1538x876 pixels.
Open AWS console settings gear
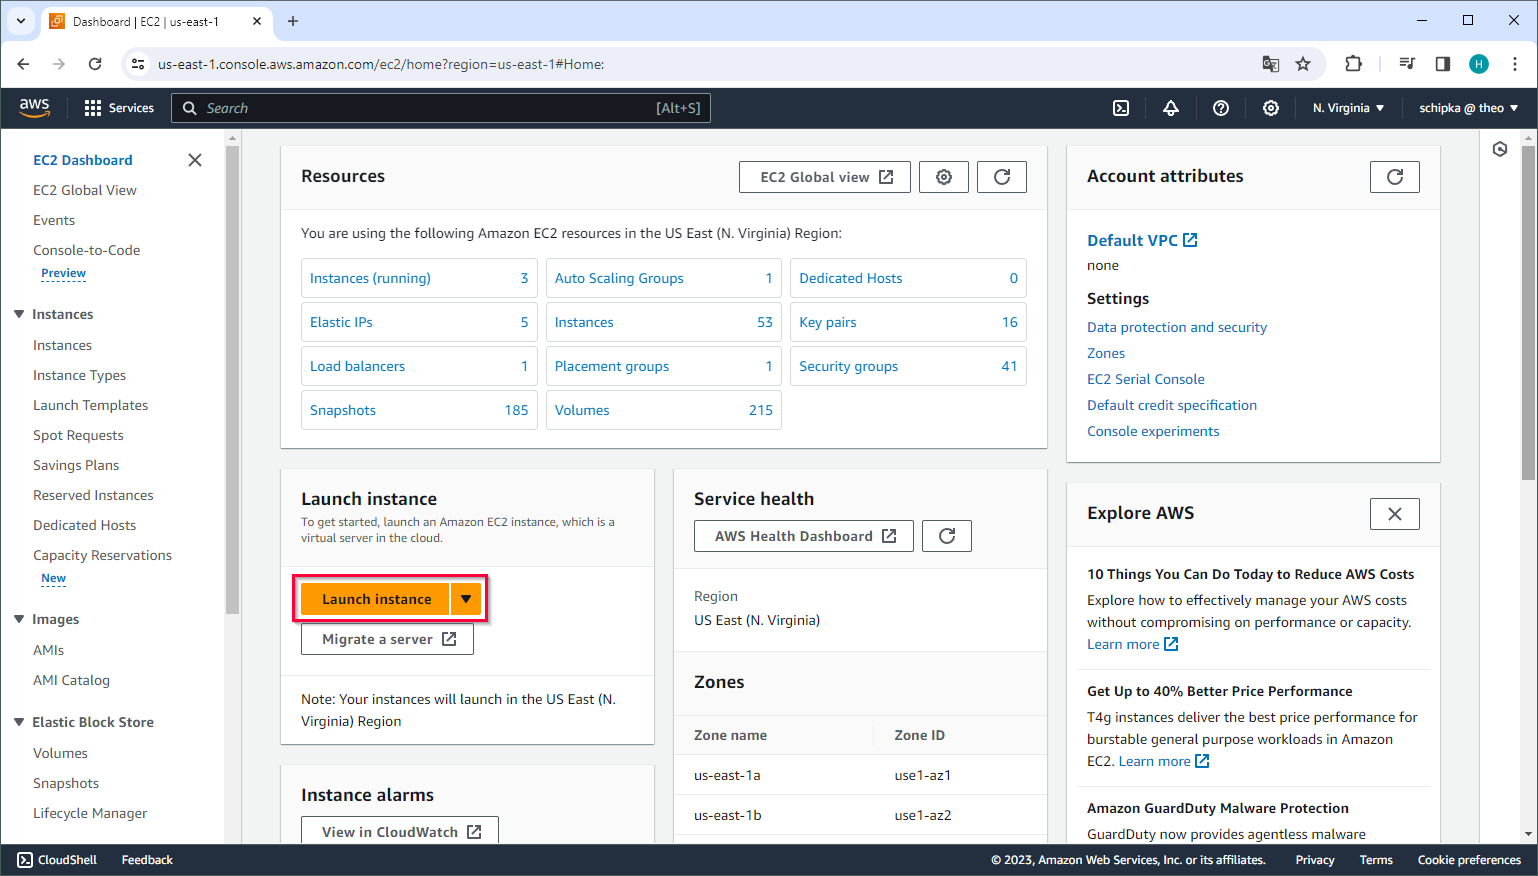click(x=1271, y=108)
